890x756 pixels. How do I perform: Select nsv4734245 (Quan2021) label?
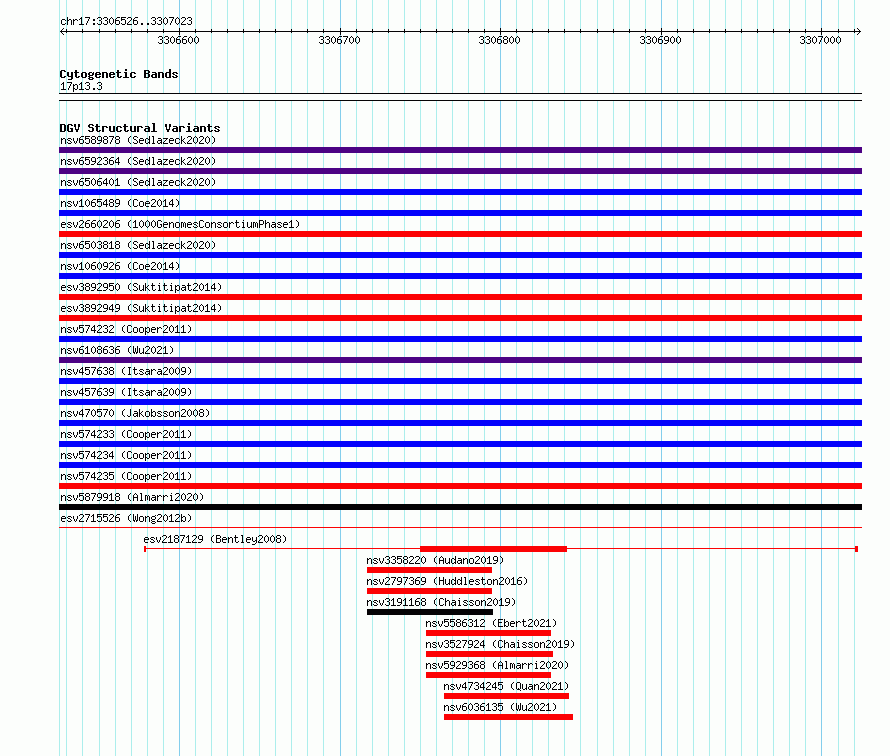(x=506, y=686)
